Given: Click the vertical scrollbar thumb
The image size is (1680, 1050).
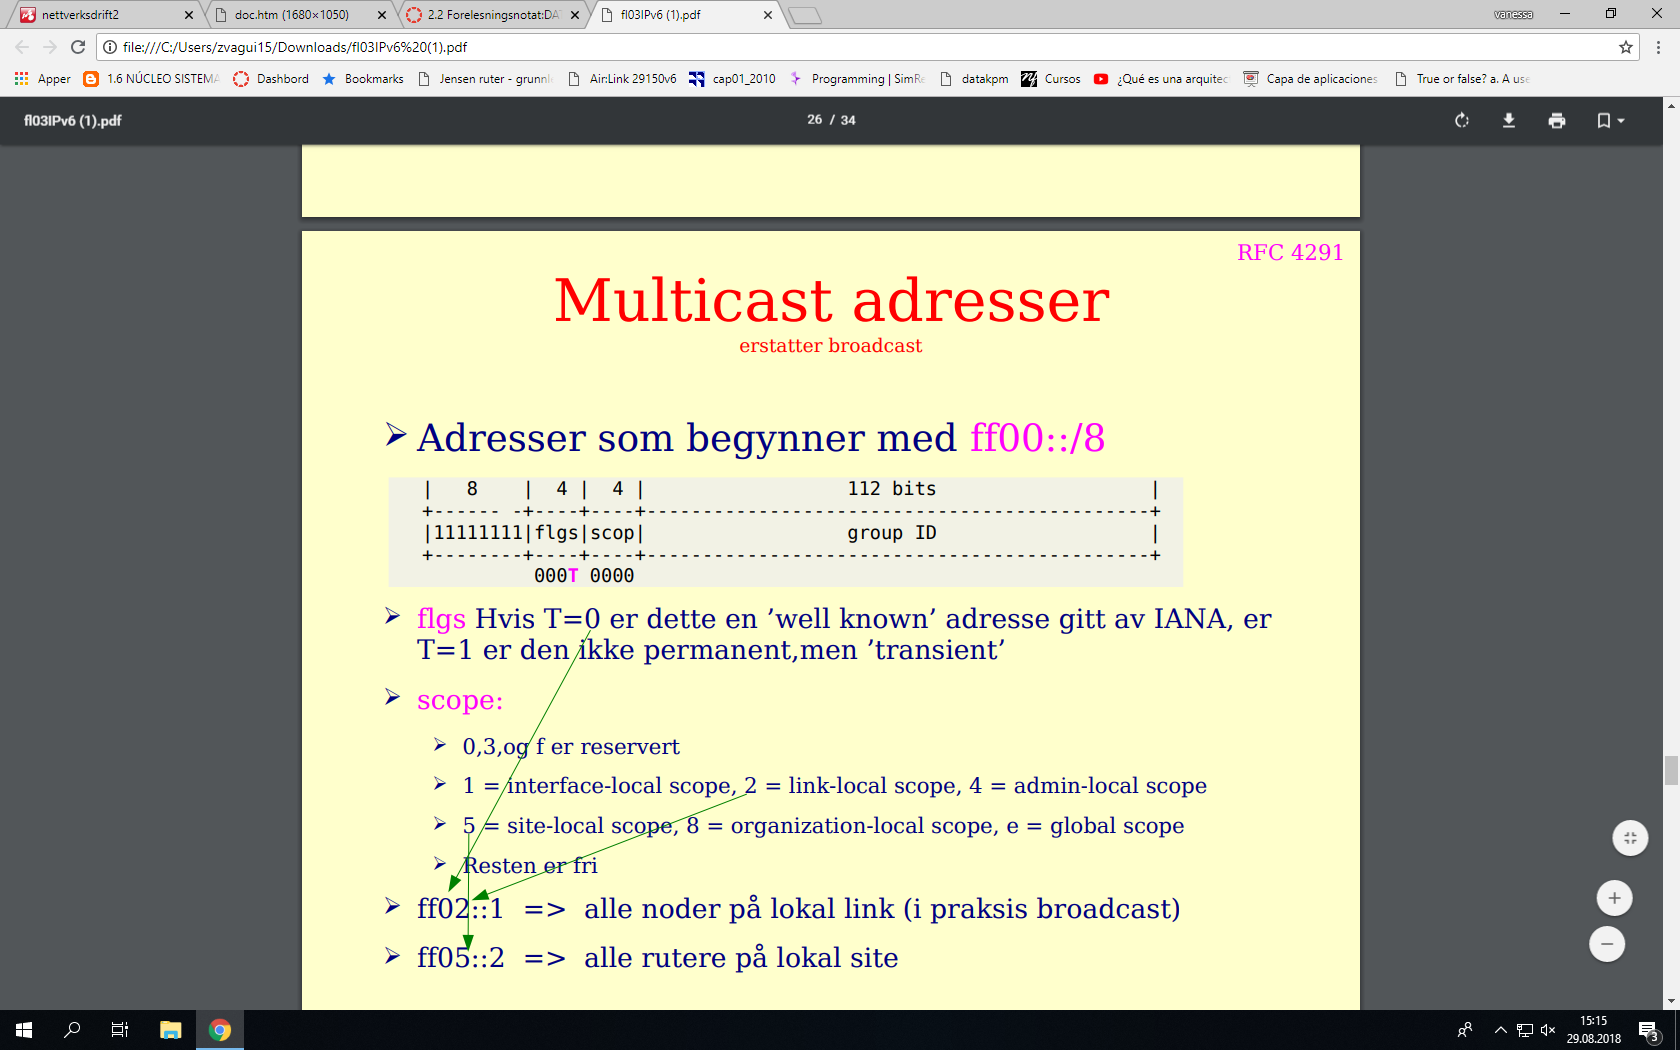Looking at the screenshot, I should coord(1671,771).
